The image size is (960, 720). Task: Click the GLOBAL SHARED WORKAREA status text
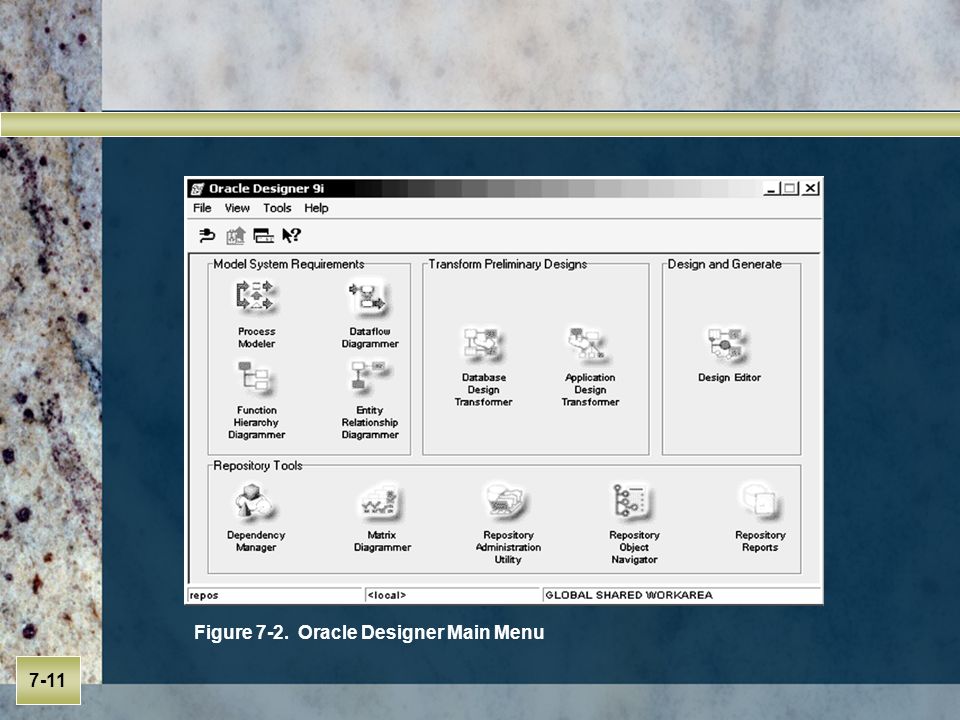pyautogui.click(x=629, y=595)
